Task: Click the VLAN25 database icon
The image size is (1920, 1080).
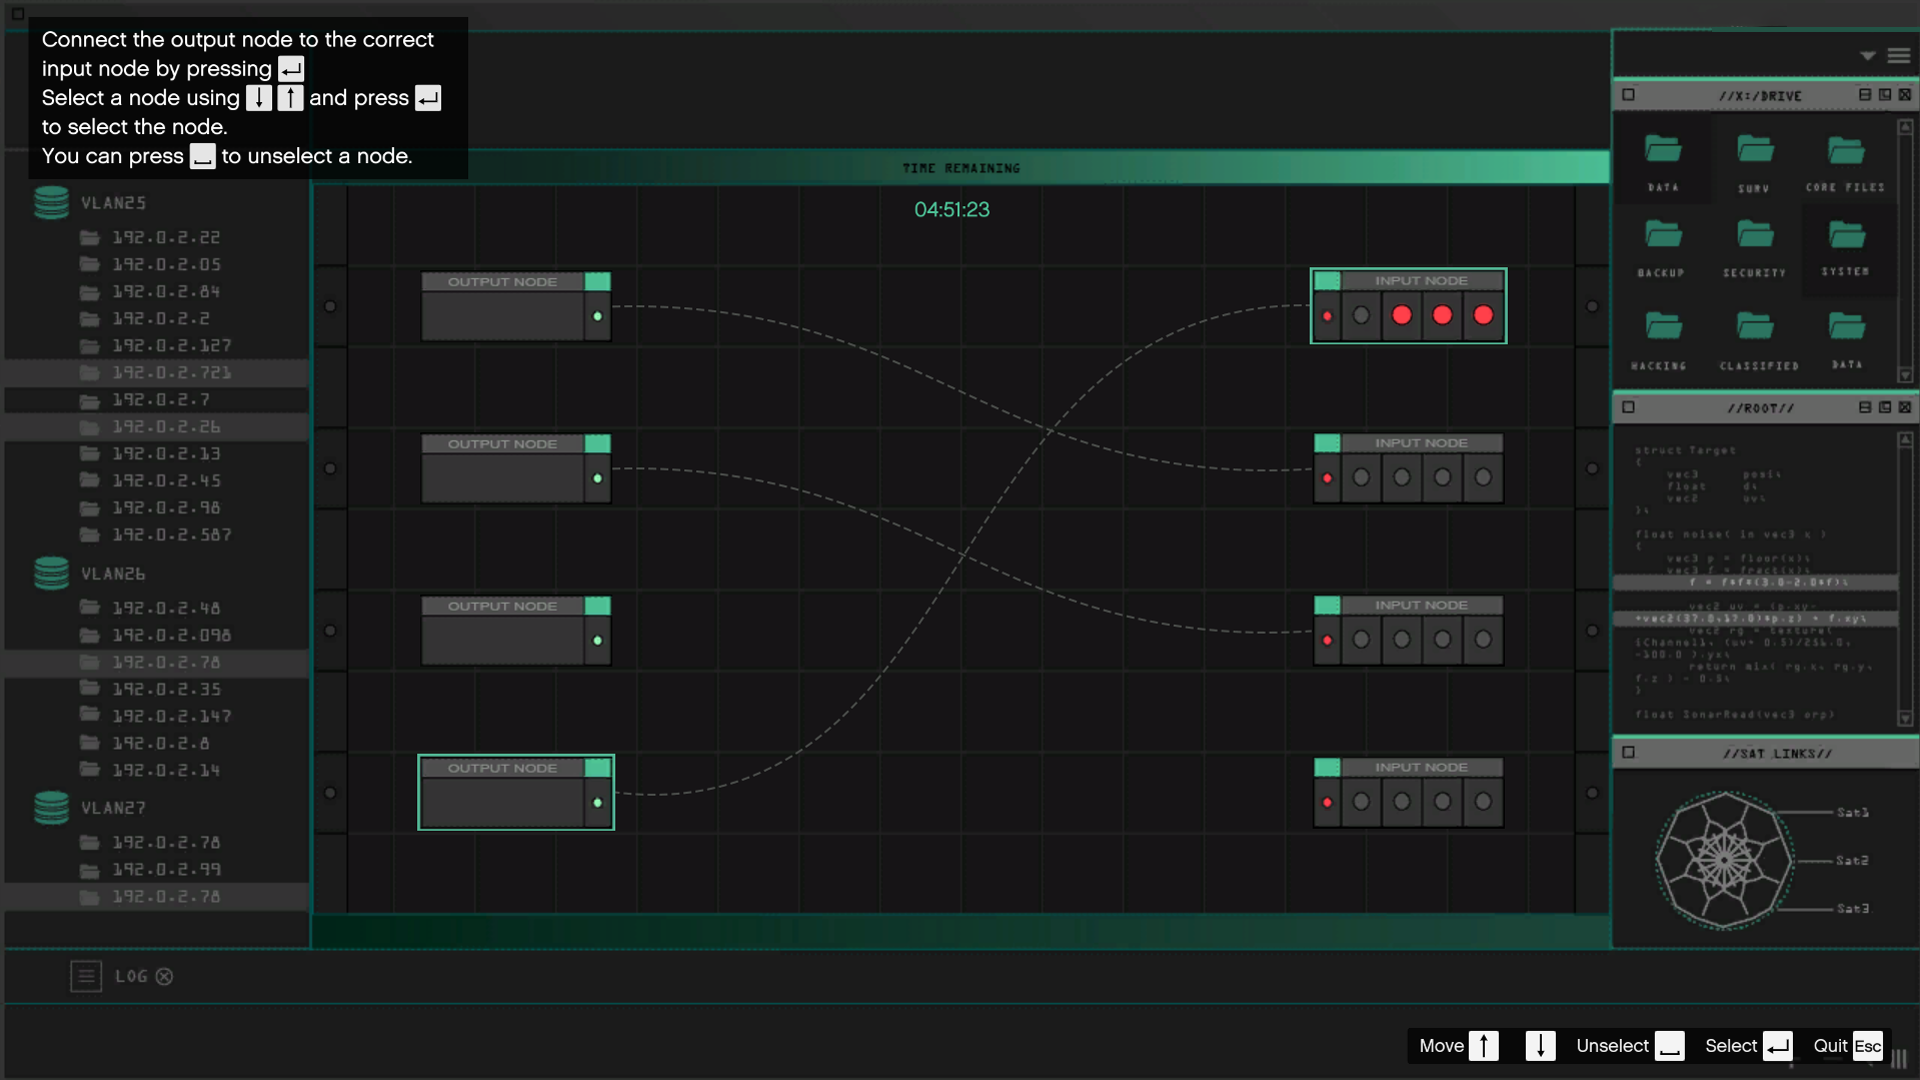Action: point(51,202)
